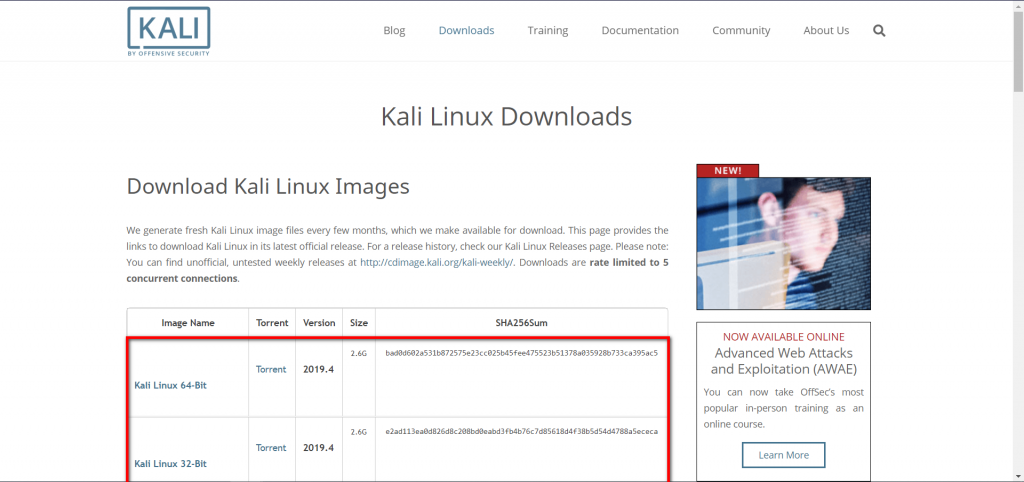Click the 2.6G size in 64-Bit row
Viewport: 1024px width, 482px height.
(x=359, y=353)
